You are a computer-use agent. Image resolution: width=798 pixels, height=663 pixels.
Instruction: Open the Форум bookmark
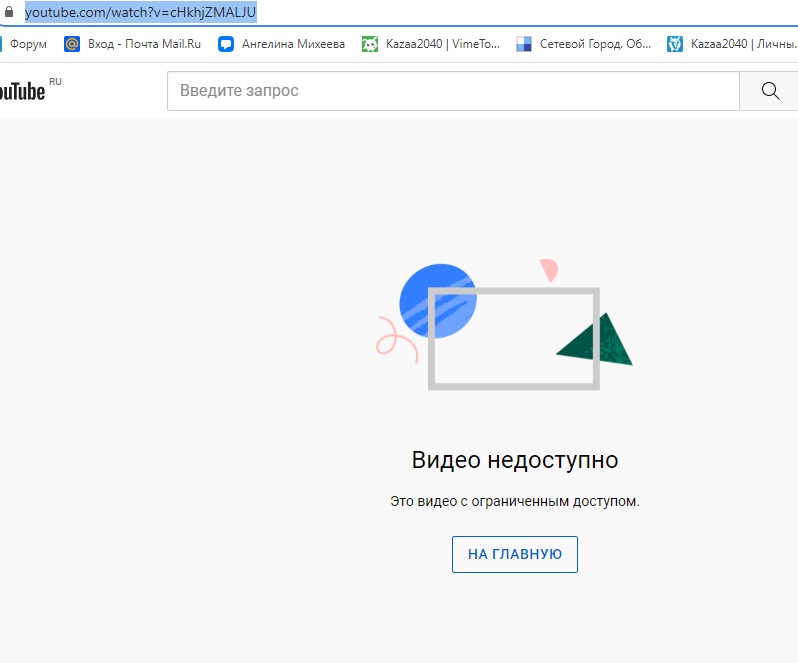(28, 44)
